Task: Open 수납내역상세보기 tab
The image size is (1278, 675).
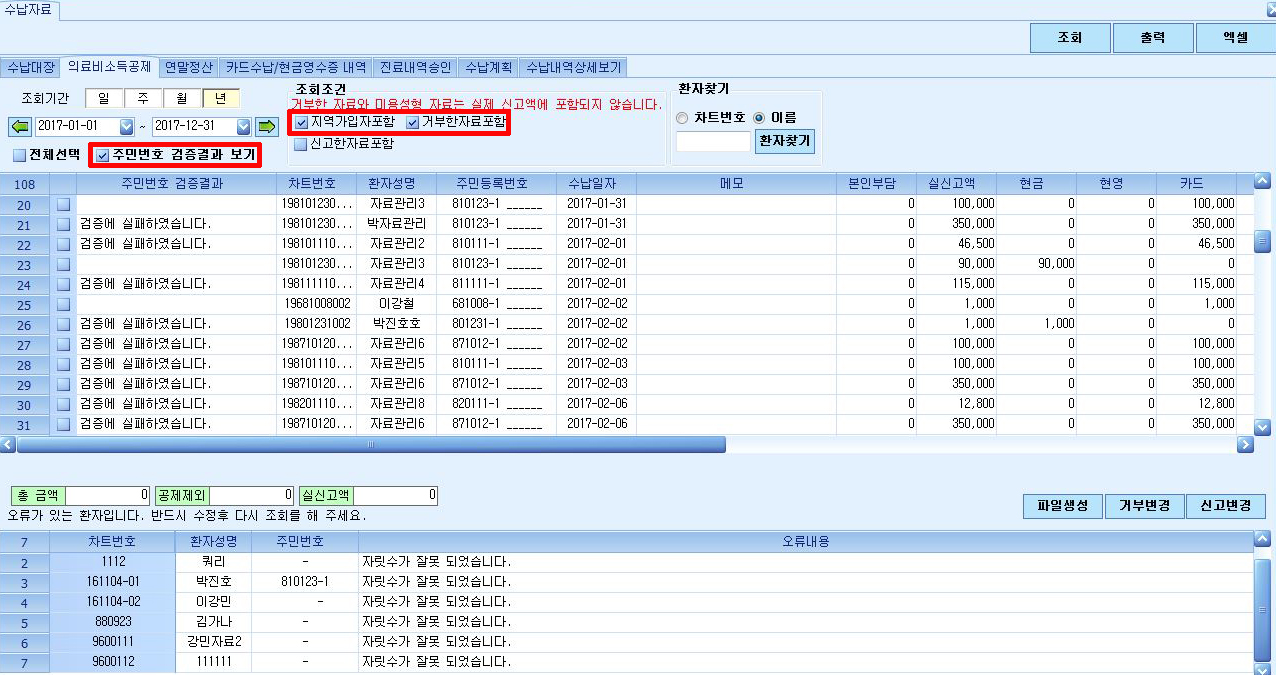Action: click(x=574, y=68)
